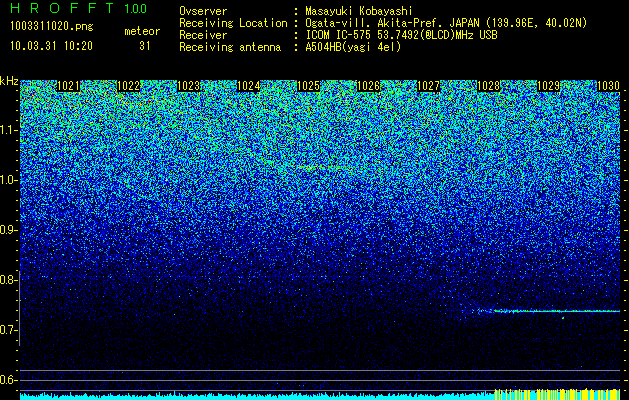Click the 1022 time marker
The image size is (629, 400).
(x=129, y=86)
